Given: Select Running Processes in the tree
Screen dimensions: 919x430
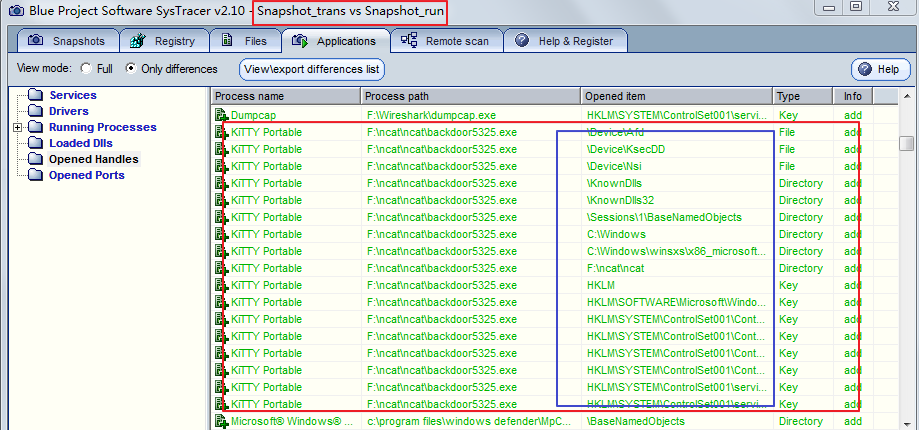Looking at the screenshot, I should click(x=103, y=127).
